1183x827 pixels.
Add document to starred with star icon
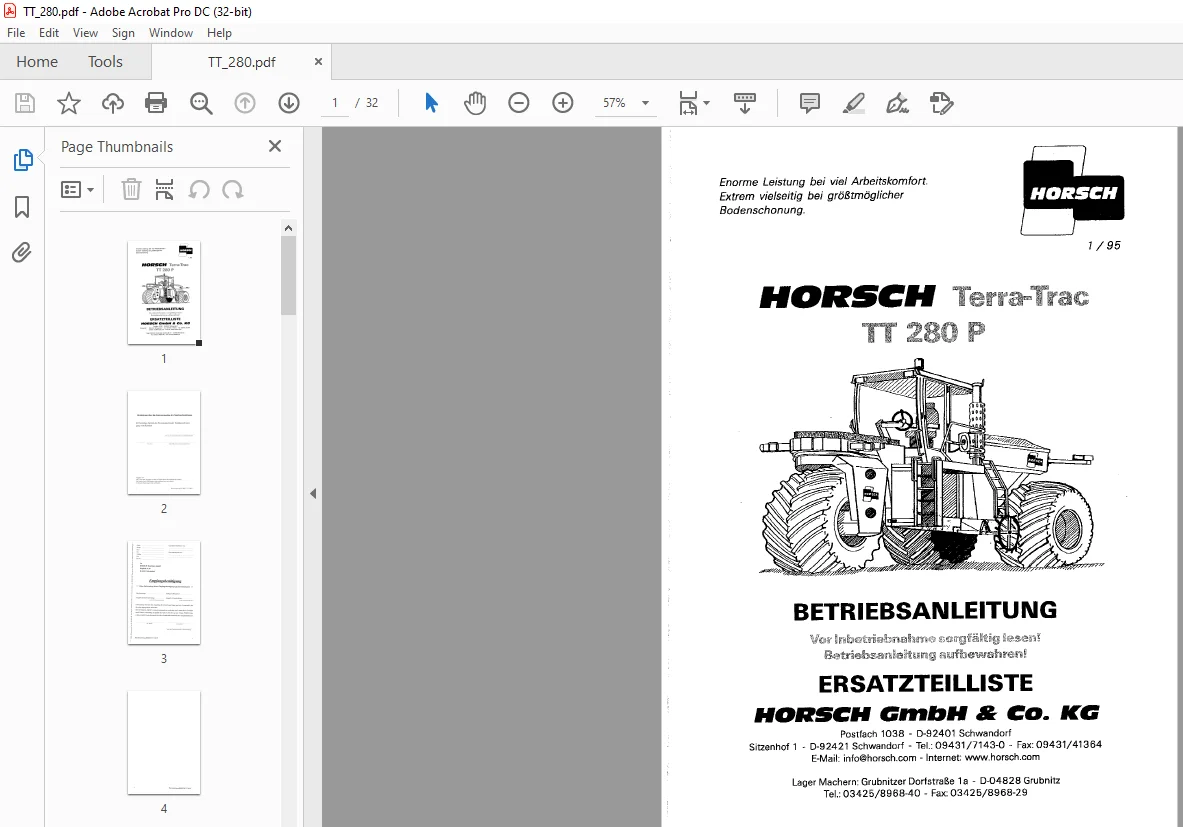coord(69,103)
